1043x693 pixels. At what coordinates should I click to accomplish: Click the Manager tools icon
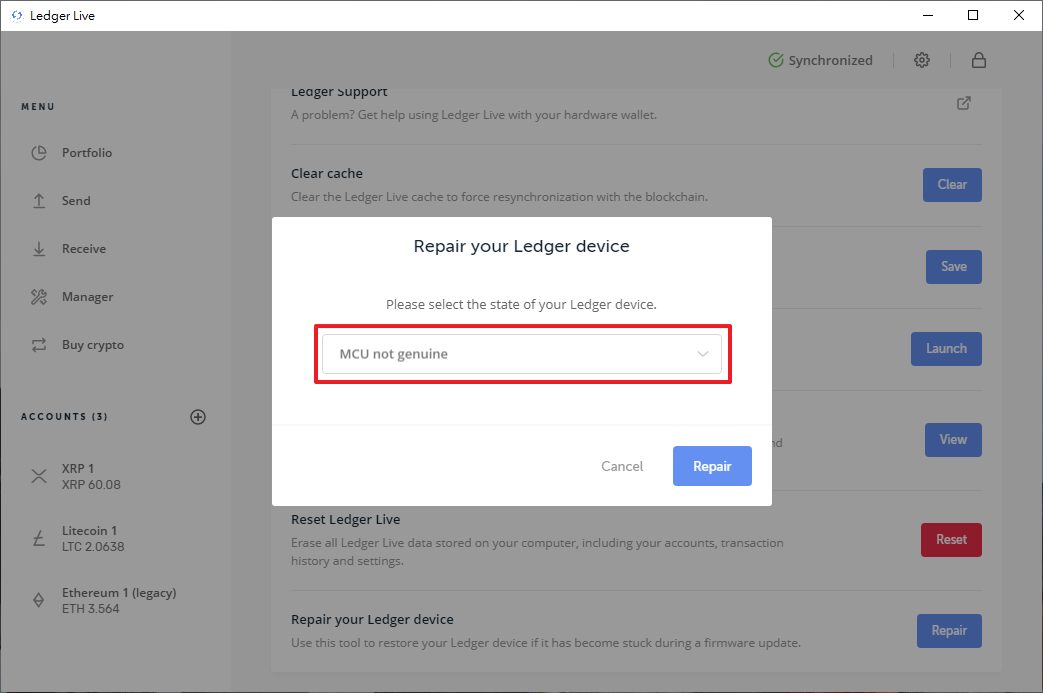39,297
